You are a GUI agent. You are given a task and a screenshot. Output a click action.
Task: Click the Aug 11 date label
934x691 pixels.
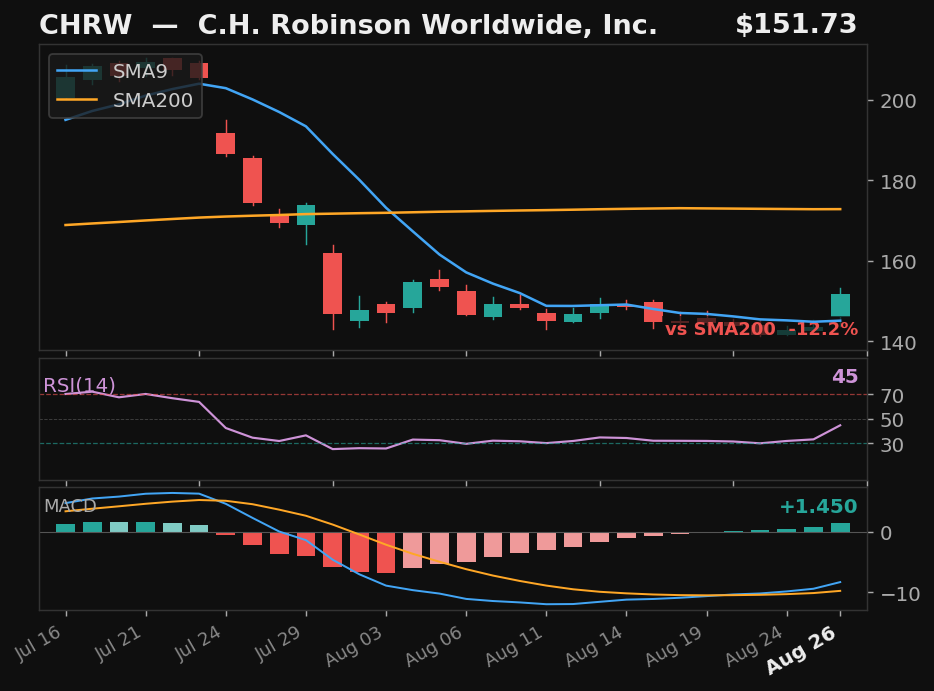click(x=515, y=645)
